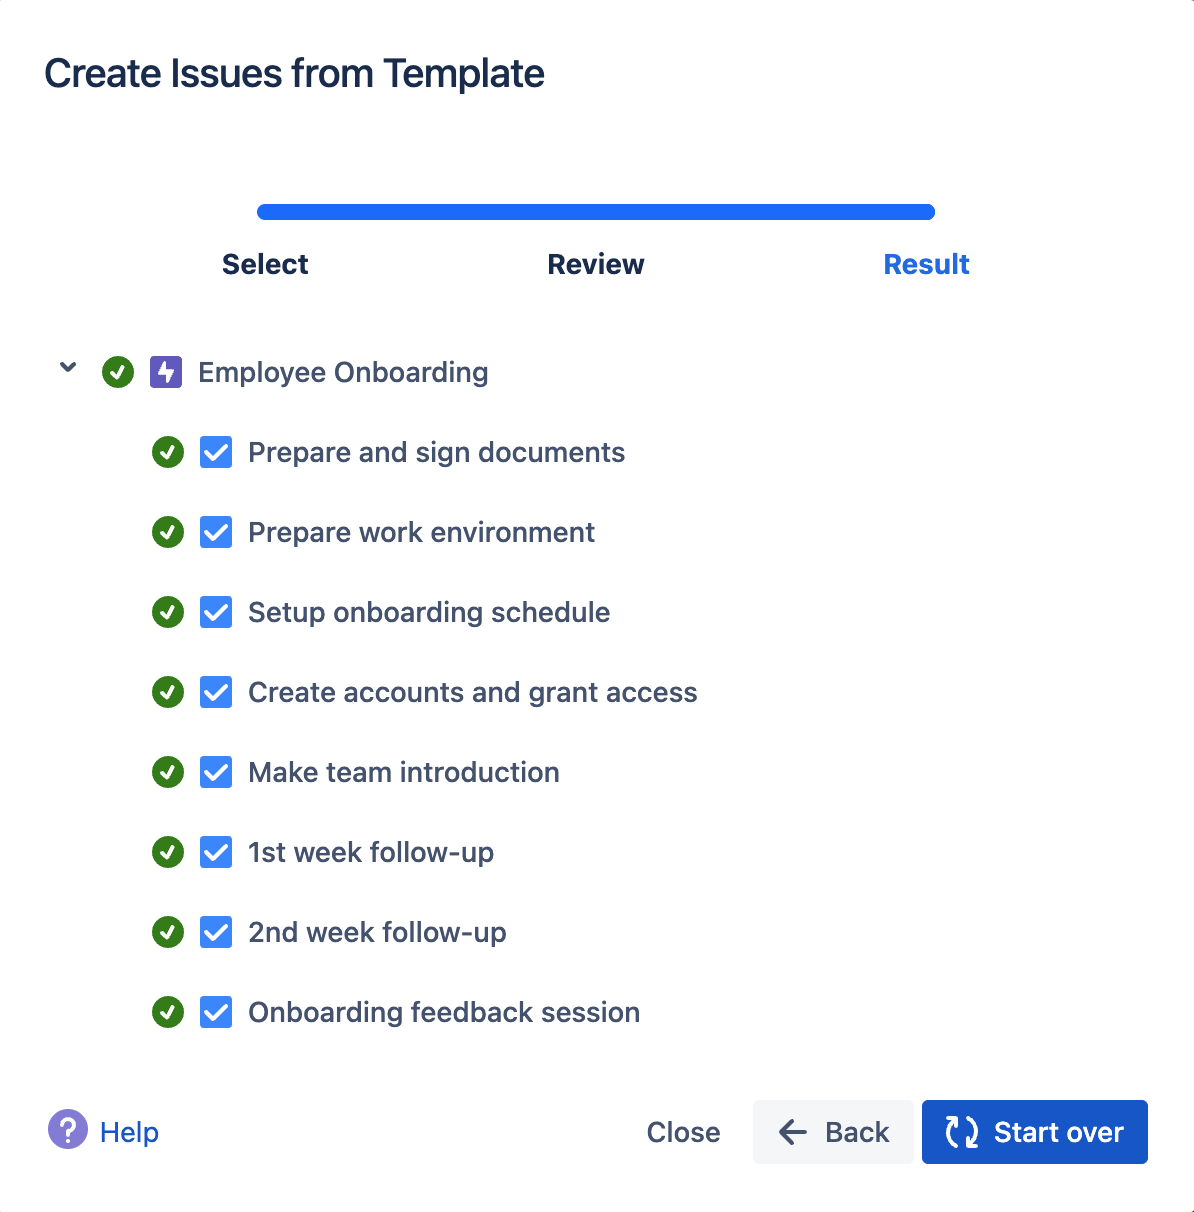Go back with the Back button
The image size is (1194, 1212).
834,1132
